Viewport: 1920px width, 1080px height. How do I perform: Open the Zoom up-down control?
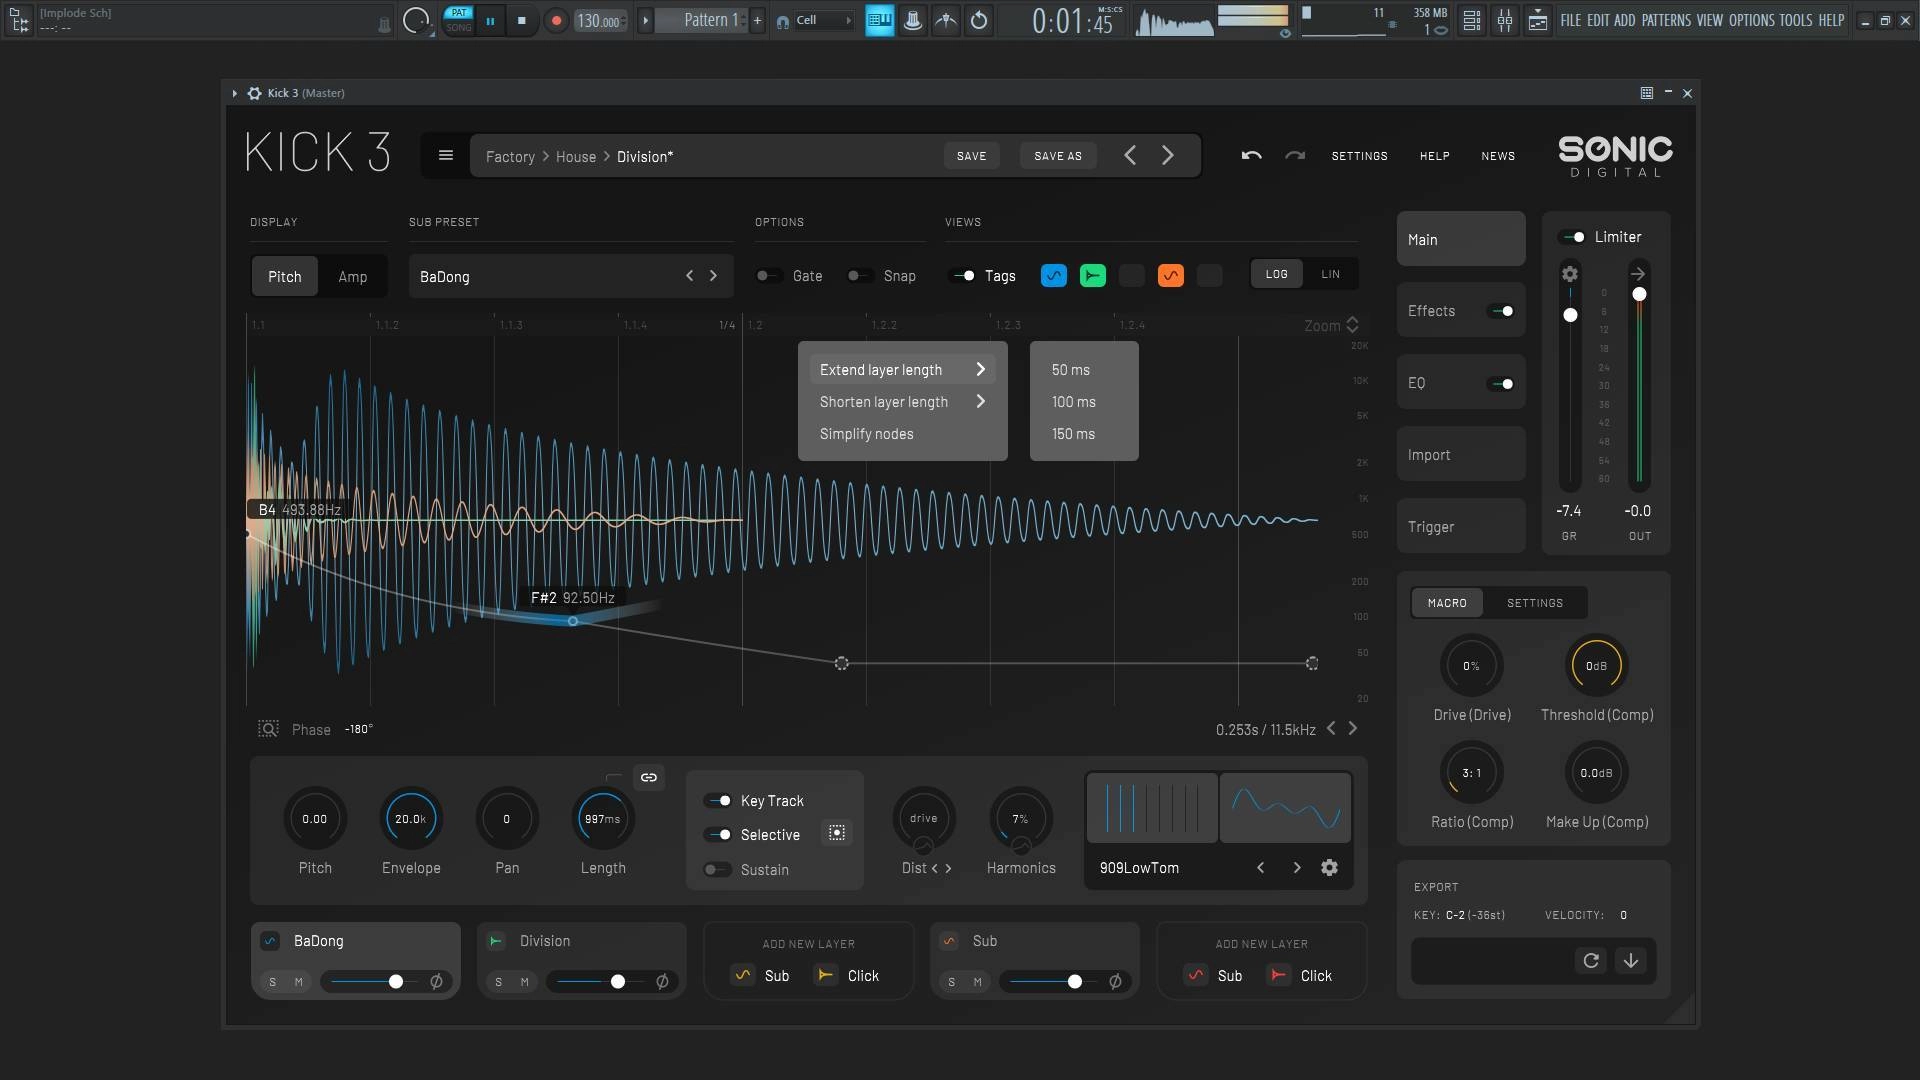click(1352, 324)
